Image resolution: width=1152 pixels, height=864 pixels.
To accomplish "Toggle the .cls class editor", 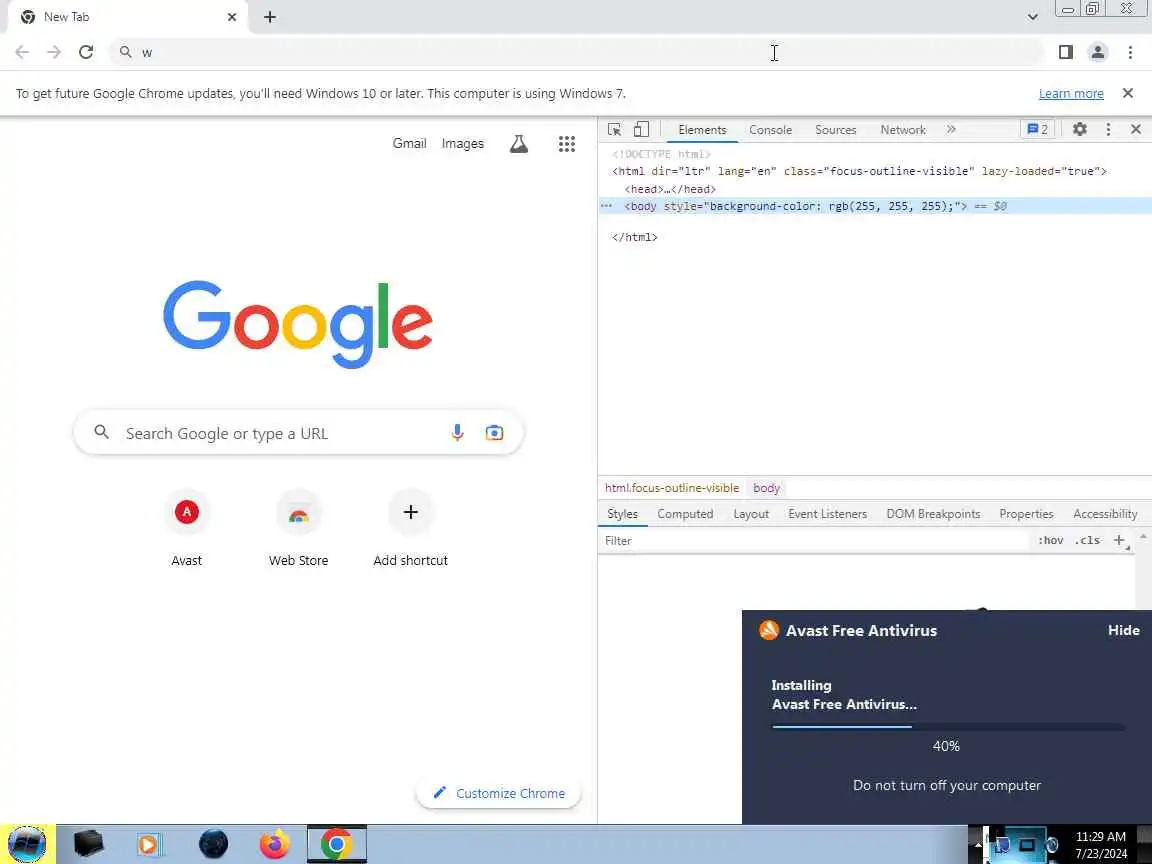I will click(1087, 540).
